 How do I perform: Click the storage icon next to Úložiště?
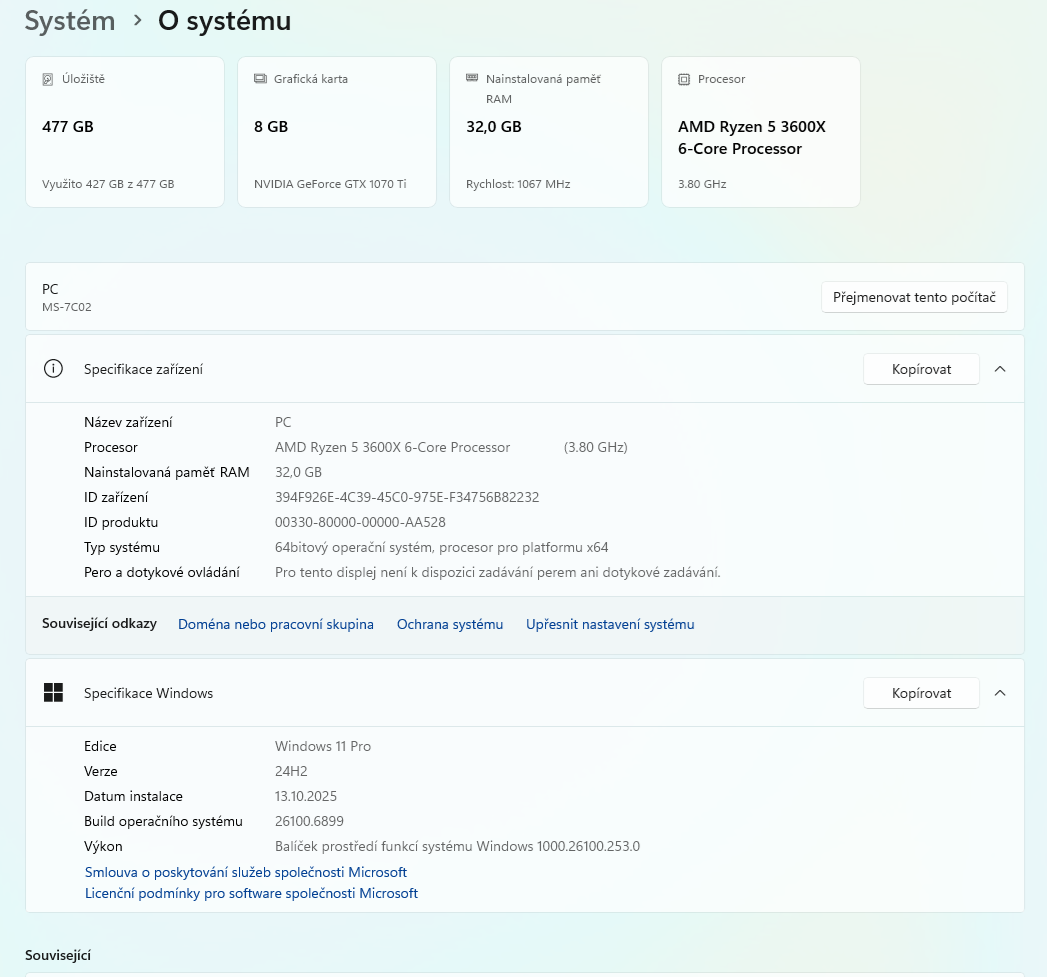tap(48, 79)
